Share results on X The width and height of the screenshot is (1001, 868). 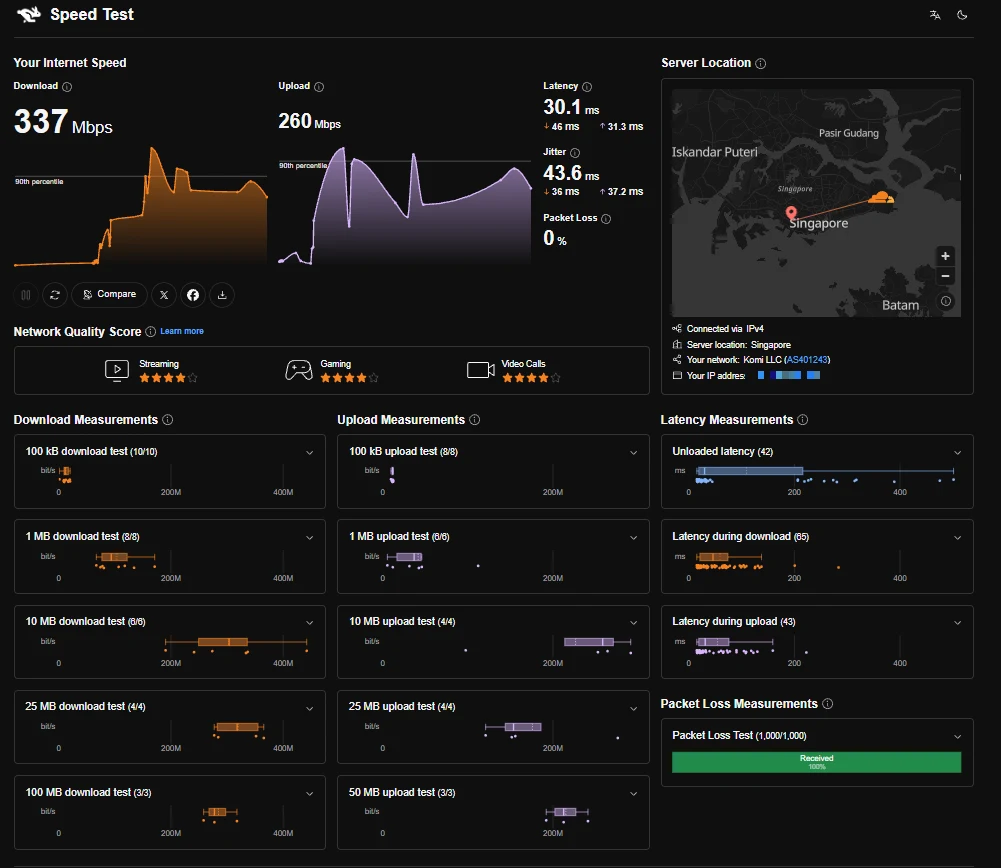pos(164,295)
